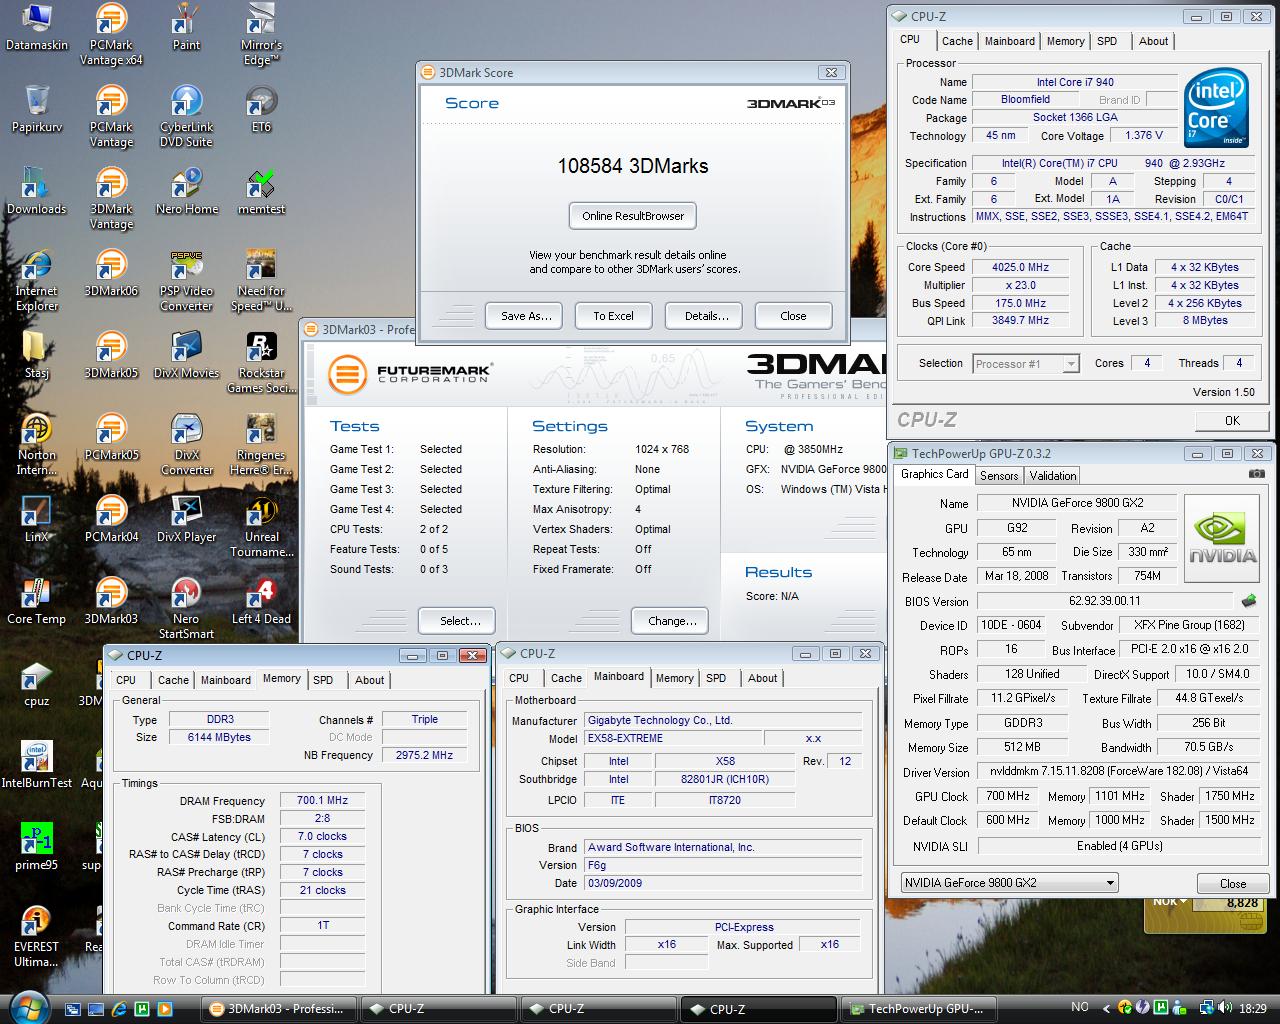Click the 108584 3DMarks score text
This screenshot has height=1024, width=1280.
click(x=633, y=166)
